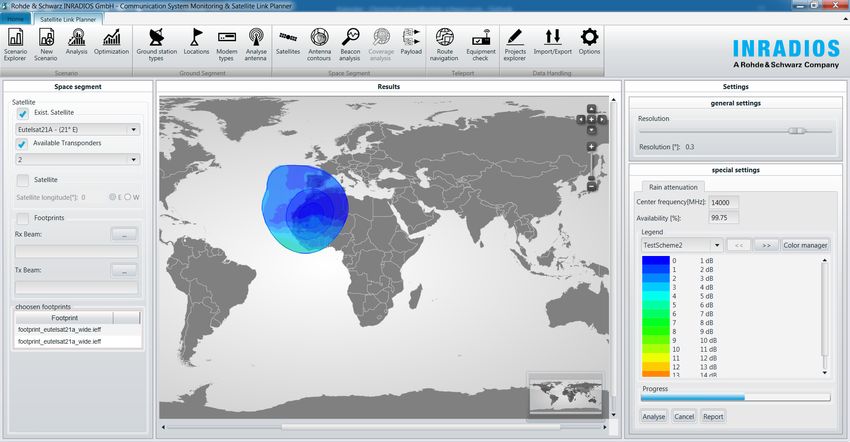850x442 pixels.
Task: Uncheck Available Transponders checkbox
Action: (x=22, y=144)
